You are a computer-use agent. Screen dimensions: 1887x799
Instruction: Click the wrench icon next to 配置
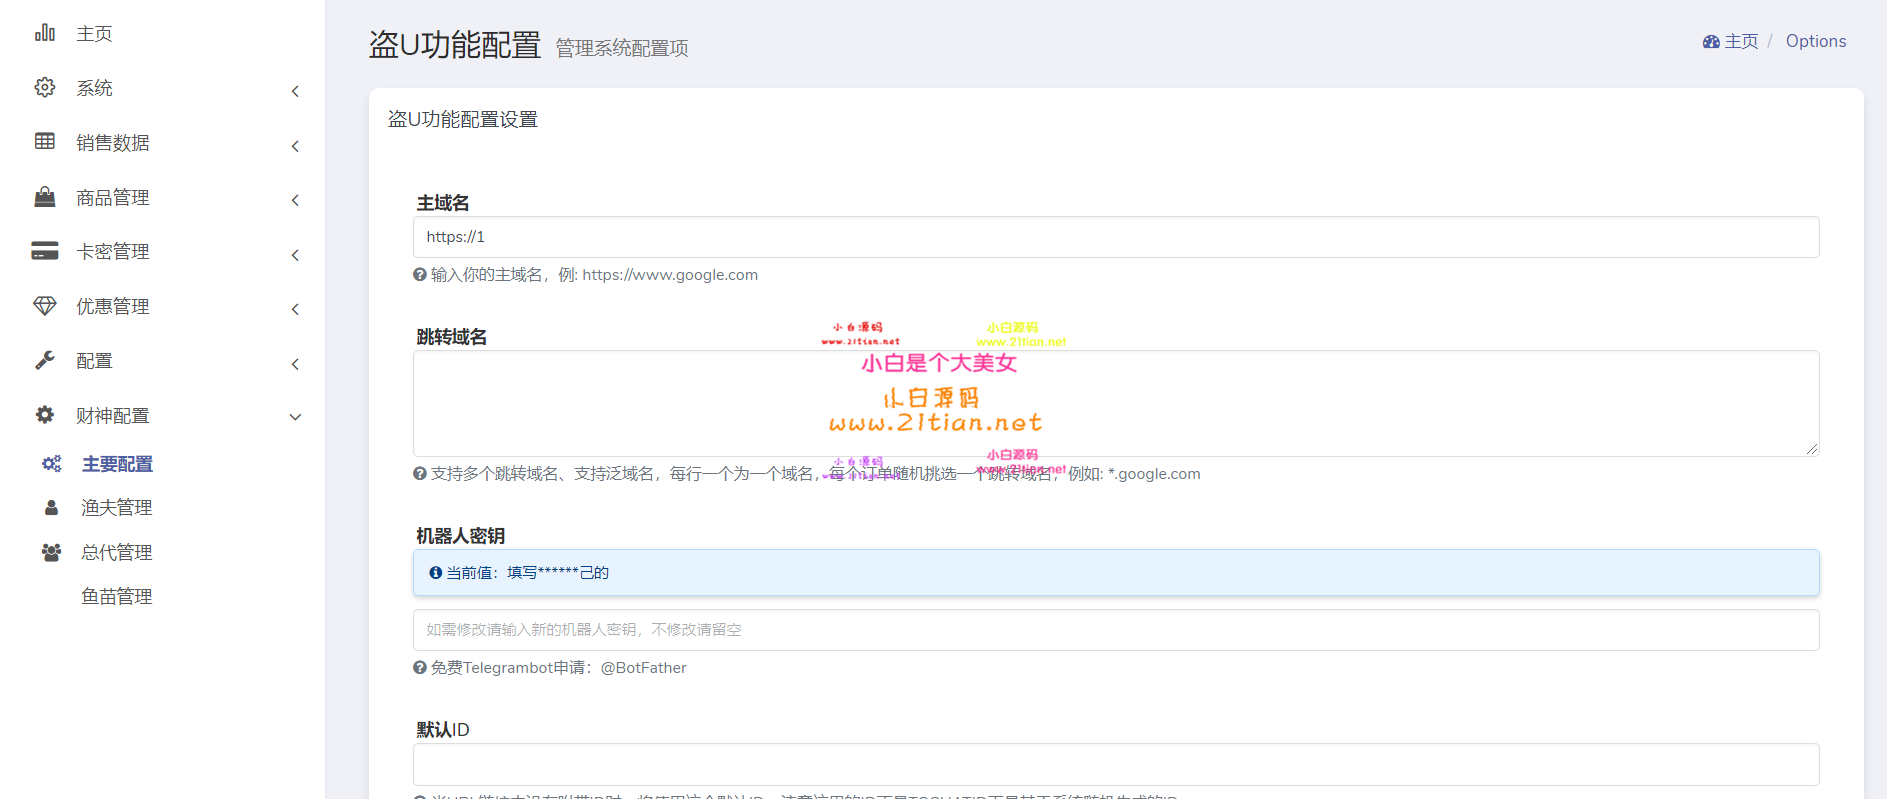pos(45,360)
